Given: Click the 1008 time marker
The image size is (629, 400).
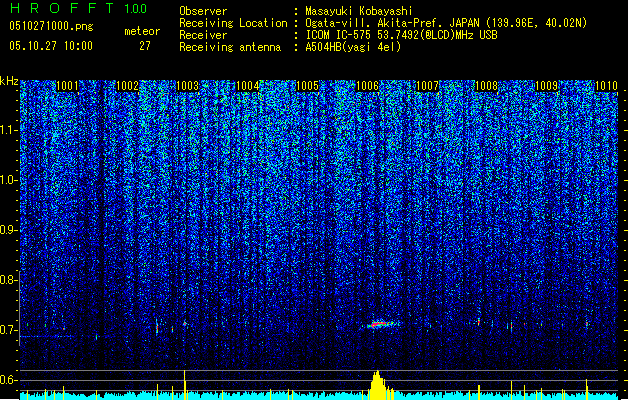Looking at the screenshot, I should point(487,86).
